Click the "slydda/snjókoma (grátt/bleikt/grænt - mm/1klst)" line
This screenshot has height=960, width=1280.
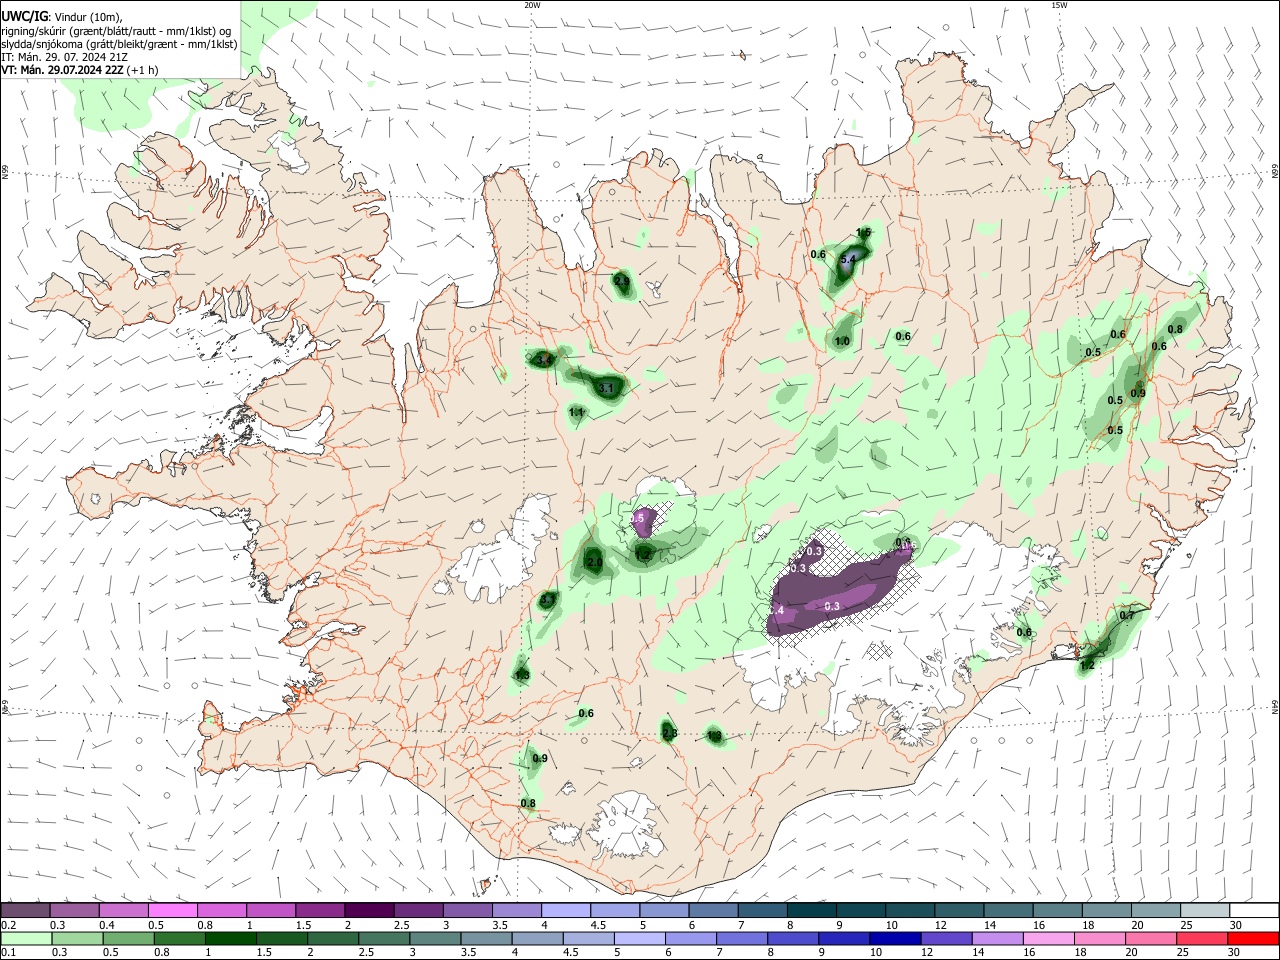tap(119, 44)
